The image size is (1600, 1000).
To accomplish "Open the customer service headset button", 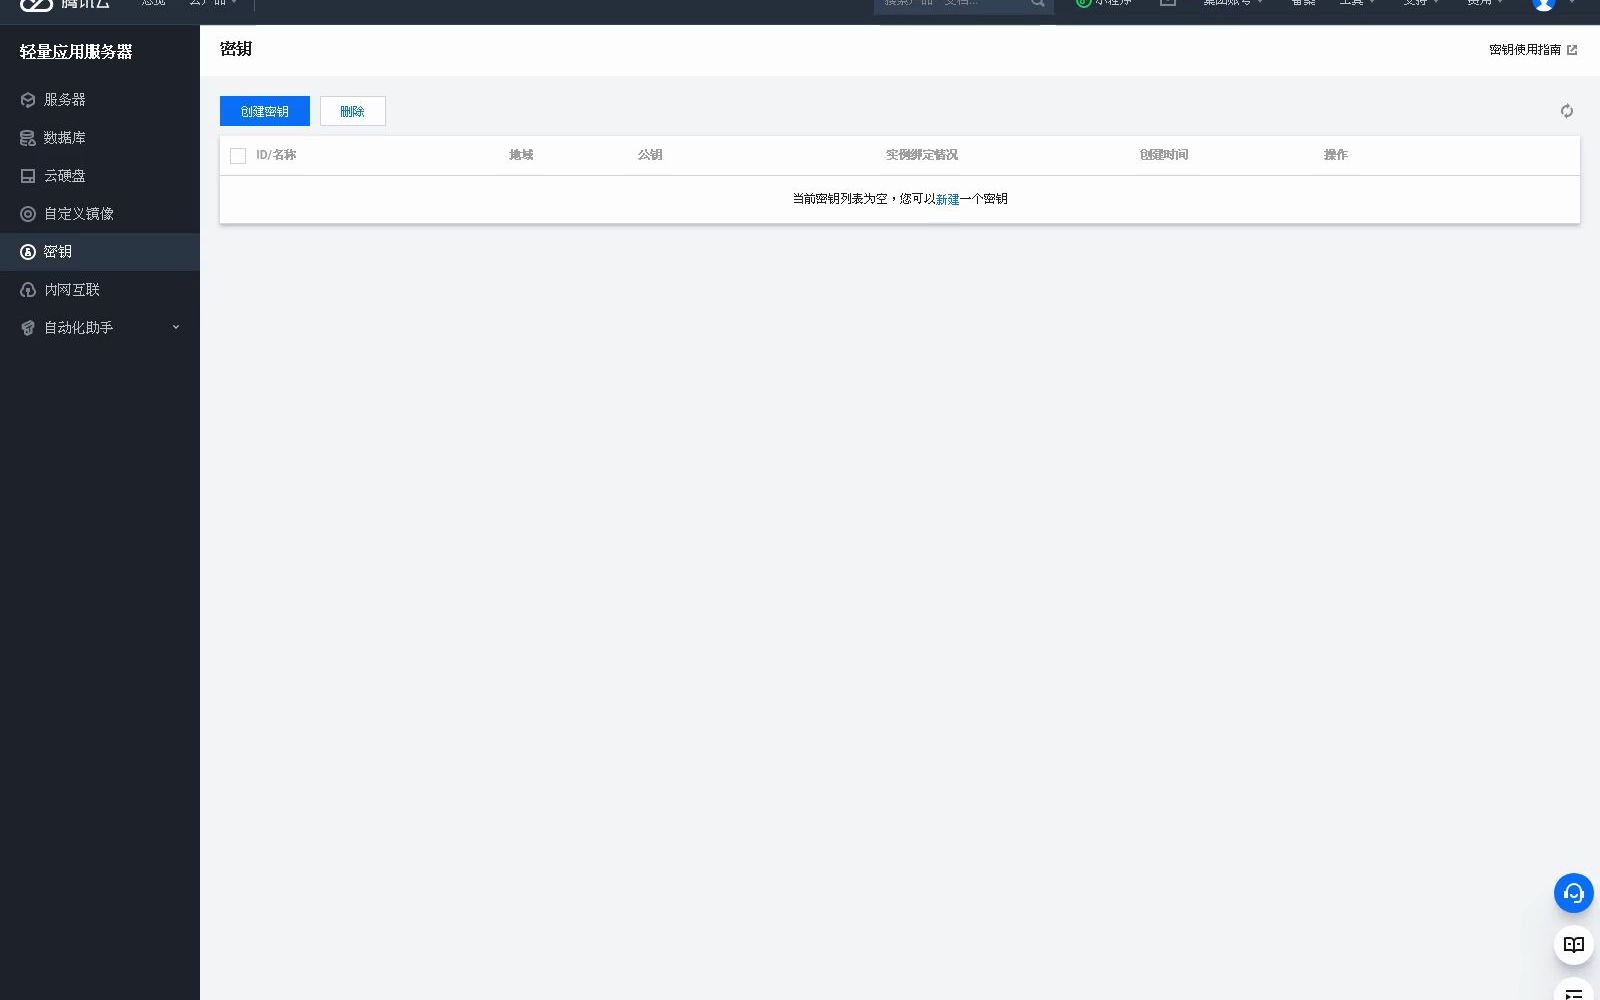I will pyautogui.click(x=1573, y=893).
